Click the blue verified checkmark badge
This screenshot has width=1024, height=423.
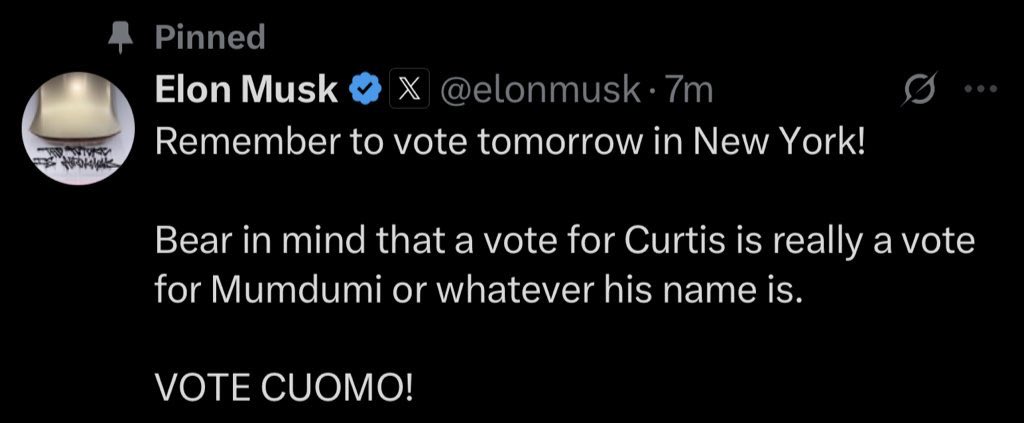(363, 91)
